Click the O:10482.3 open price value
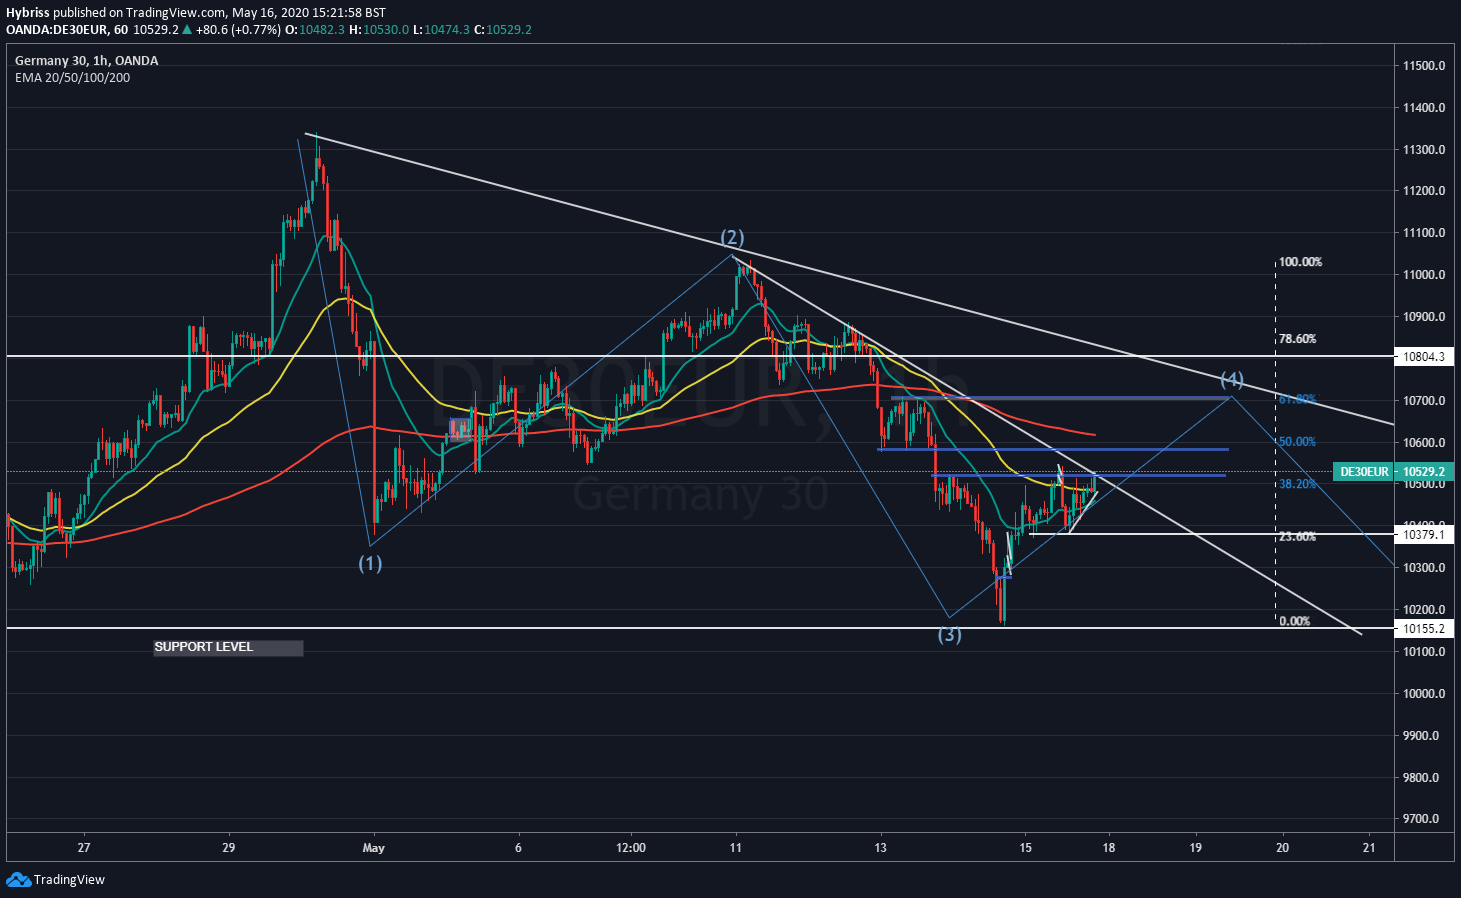 point(315,30)
